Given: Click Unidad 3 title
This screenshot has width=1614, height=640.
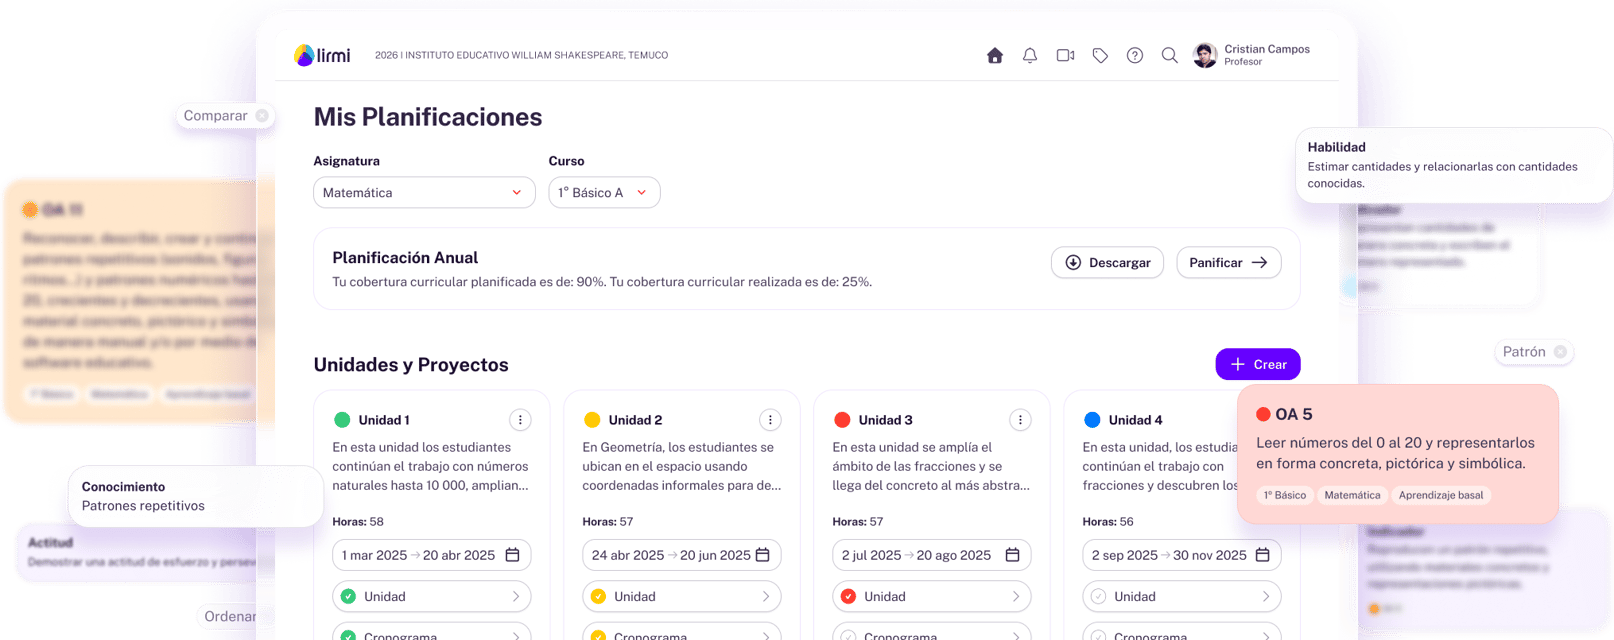Looking at the screenshot, I should [x=885, y=420].
